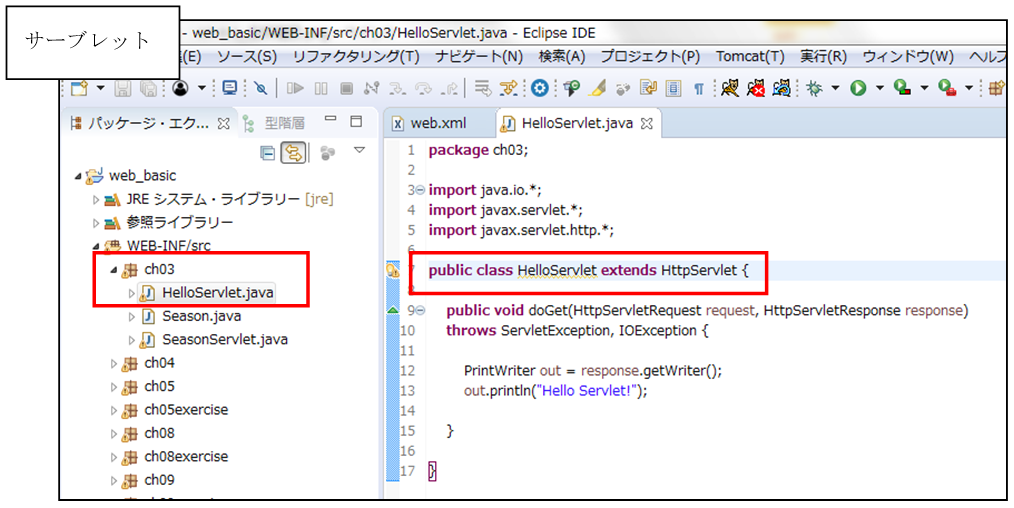This screenshot has height=508, width=1014.
Task: Toggle show whitespace characters pilcrow icon
Action: pos(699,88)
